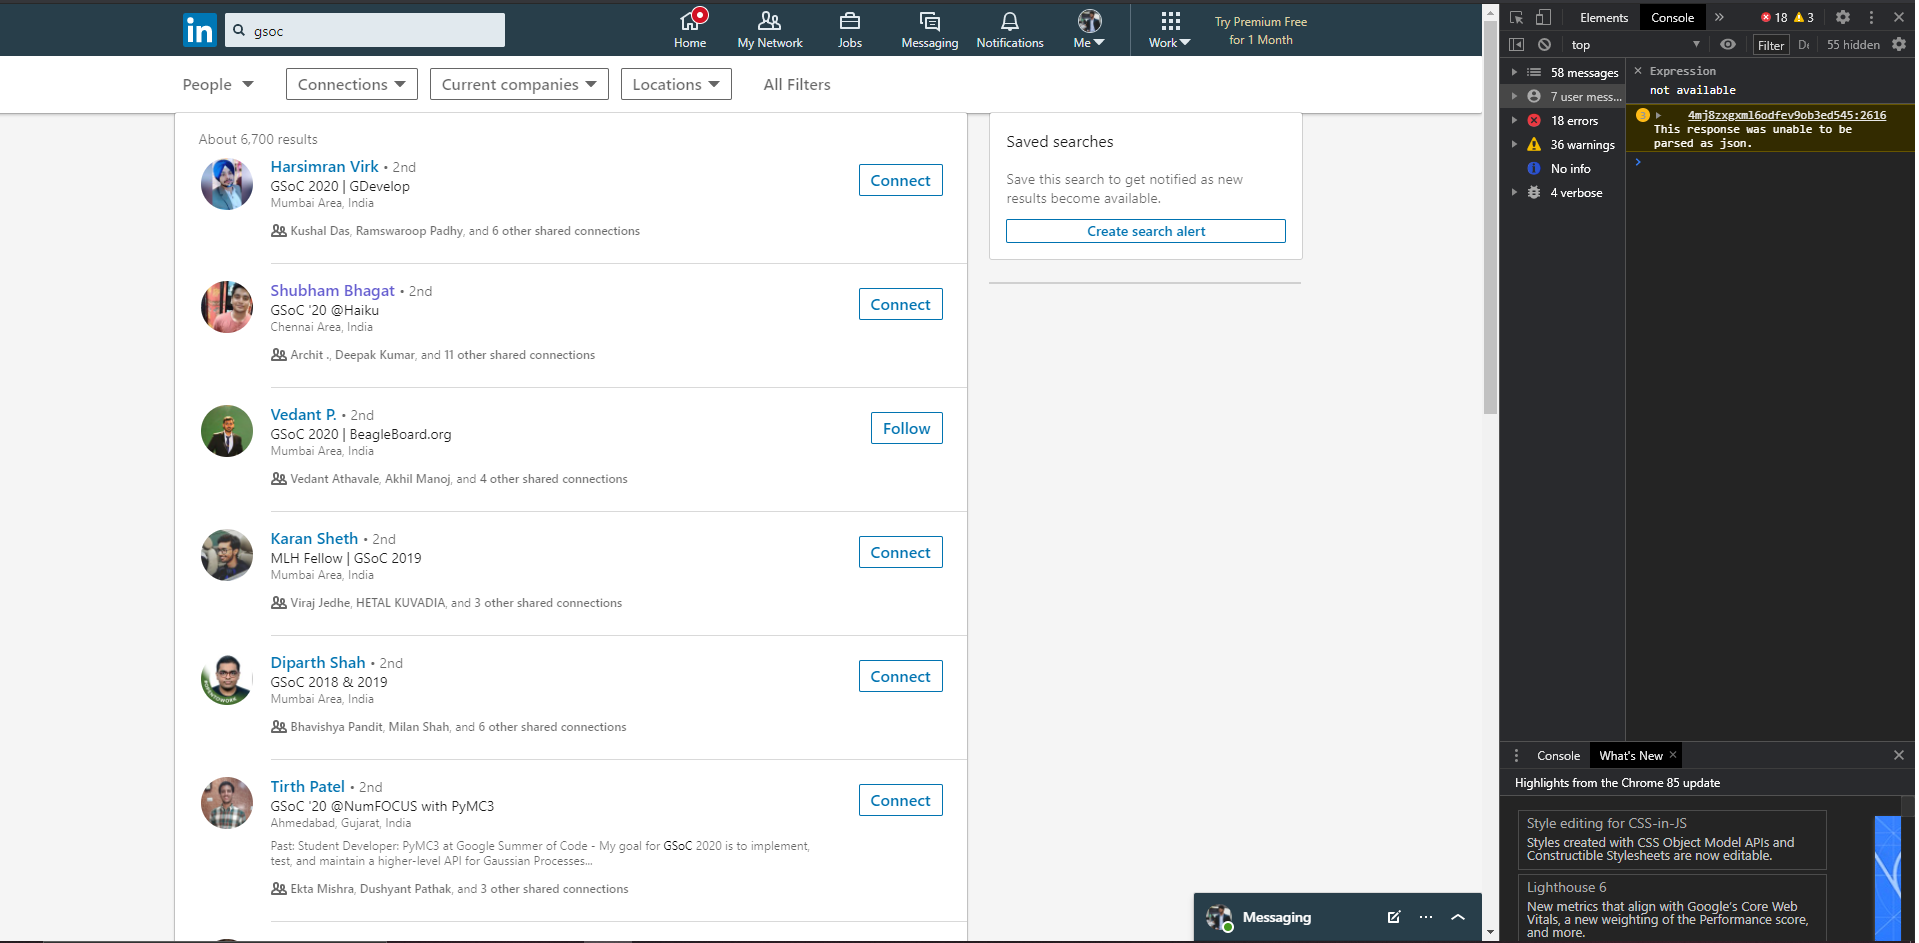Image resolution: width=1919 pixels, height=943 pixels.
Task: Compose a new message in Messaging bar
Action: point(1394,917)
